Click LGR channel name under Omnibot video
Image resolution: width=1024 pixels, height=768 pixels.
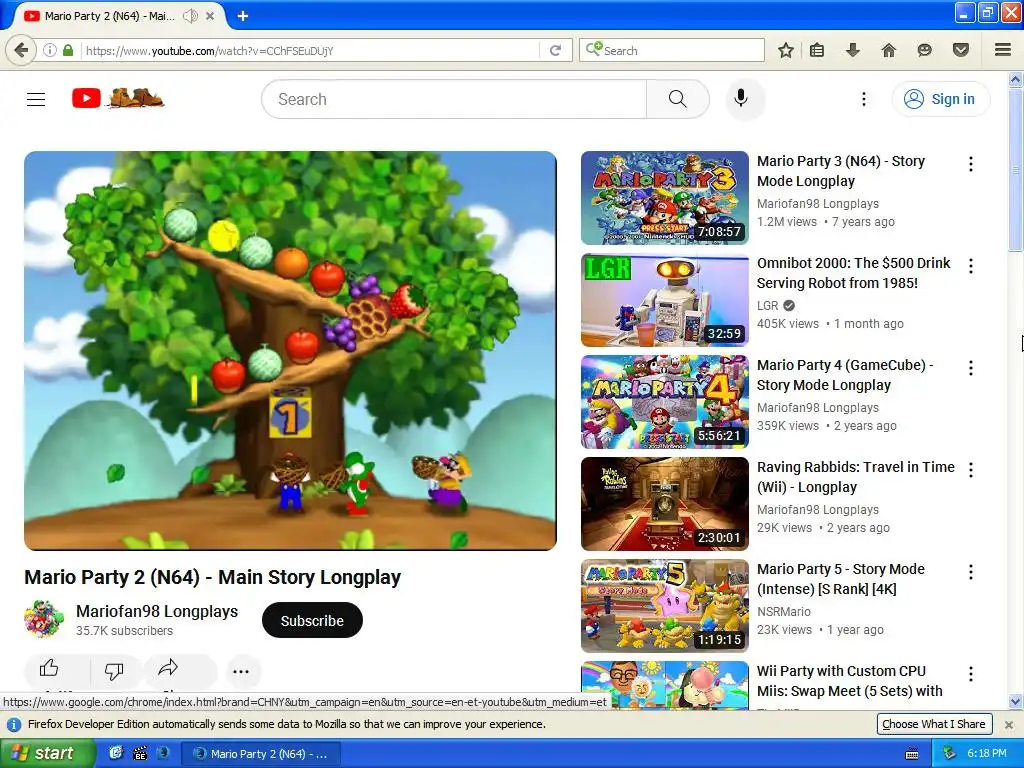tap(767, 306)
